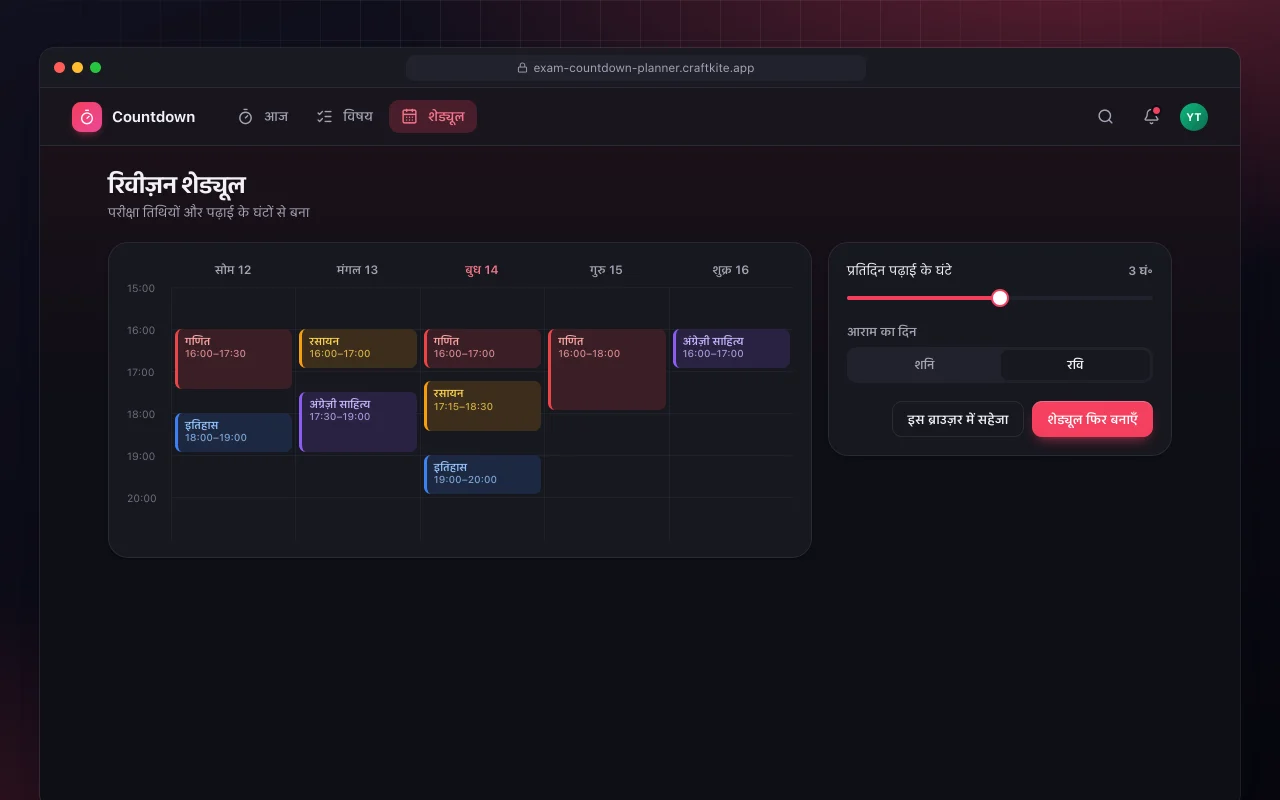Viewport: 1280px width, 800px height.
Task: Click the daily study hours slider handle
Action: (x=1000, y=298)
